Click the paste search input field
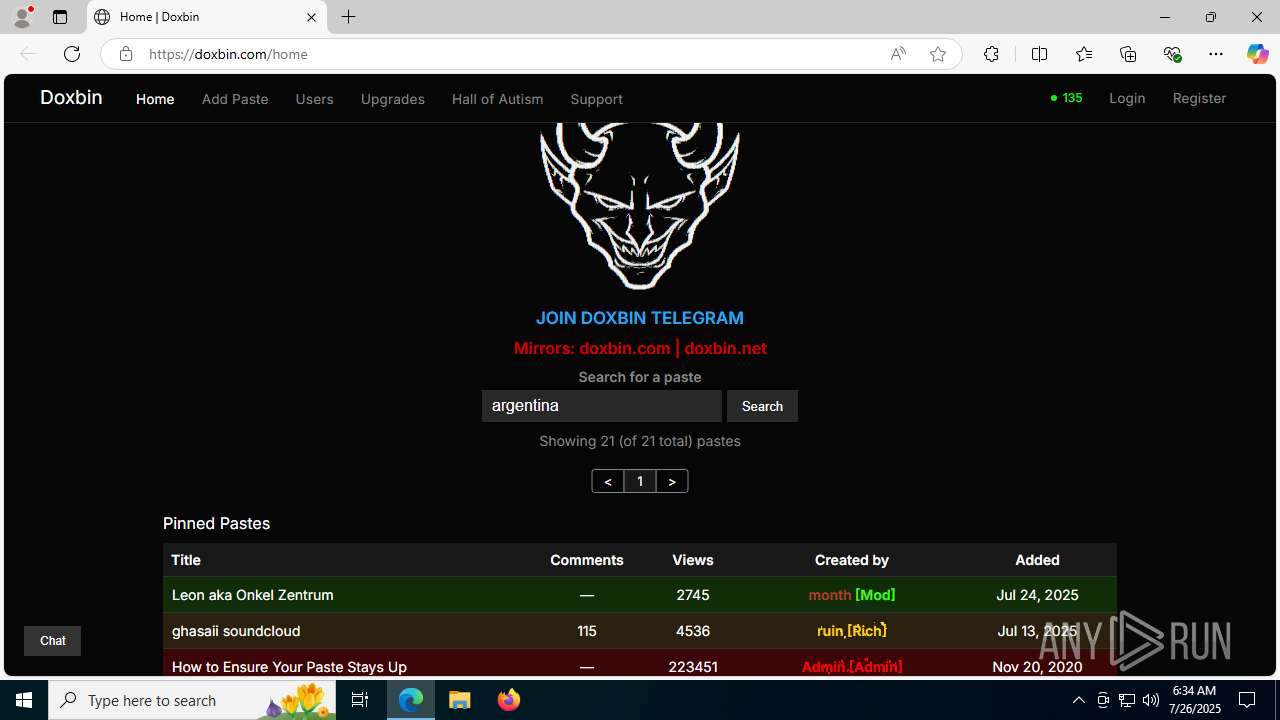Image resolution: width=1280 pixels, height=720 pixels. [601, 406]
